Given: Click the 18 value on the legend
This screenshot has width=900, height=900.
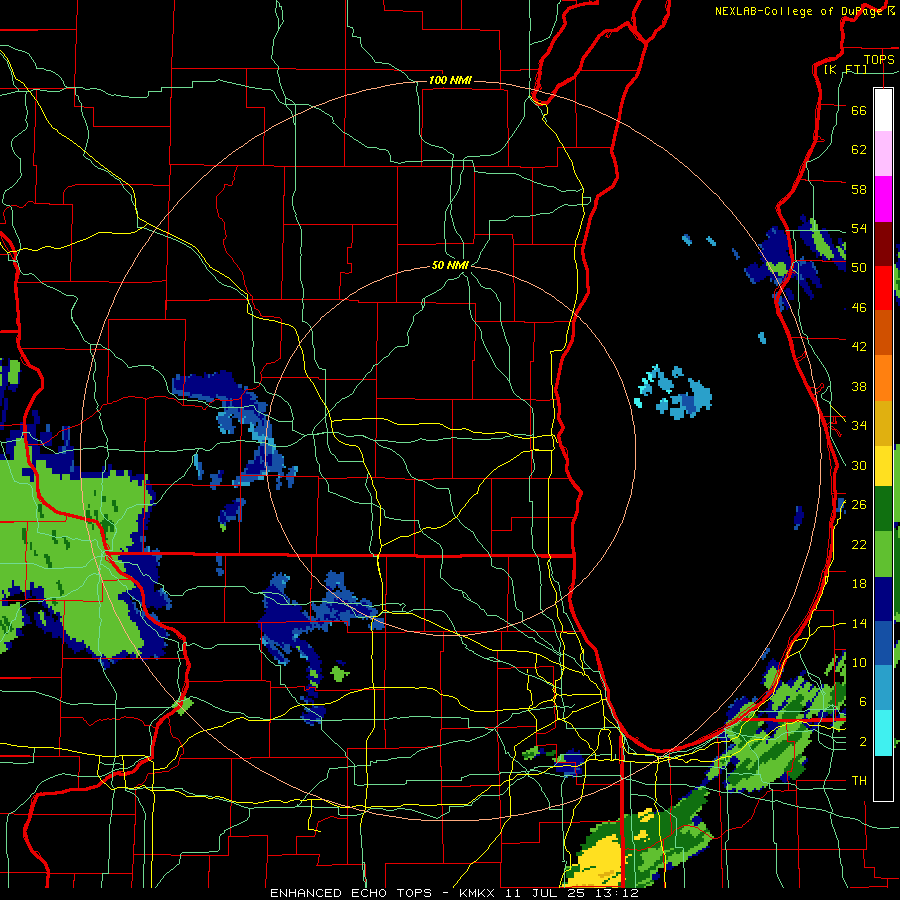Looking at the screenshot, I should (859, 584).
